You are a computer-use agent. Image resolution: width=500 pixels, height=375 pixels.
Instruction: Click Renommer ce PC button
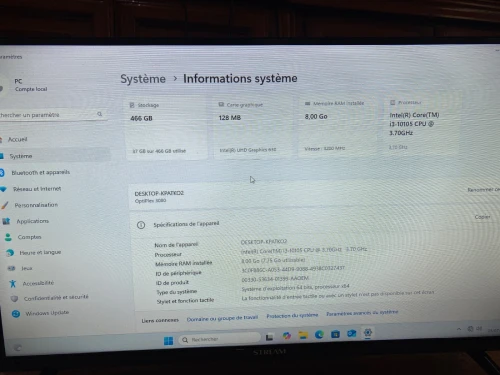483,189
